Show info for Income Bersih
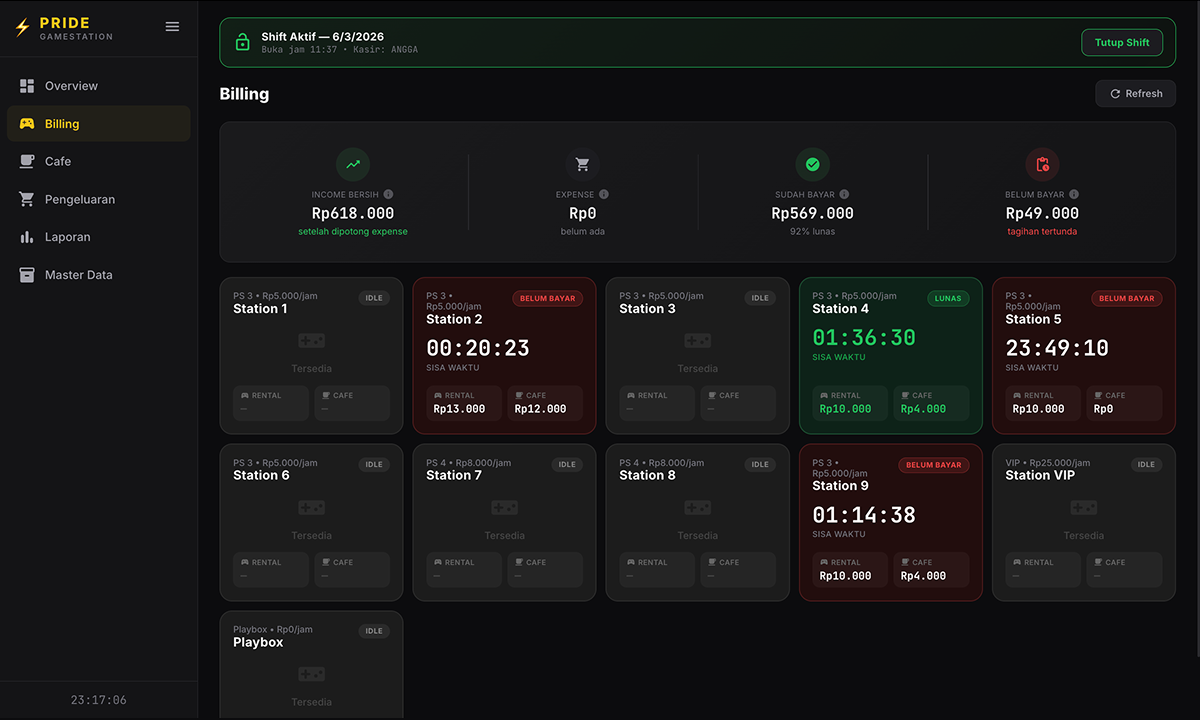The width and height of the screenshot is (1200, 720). pyautogui.click(x=388, y=195)
